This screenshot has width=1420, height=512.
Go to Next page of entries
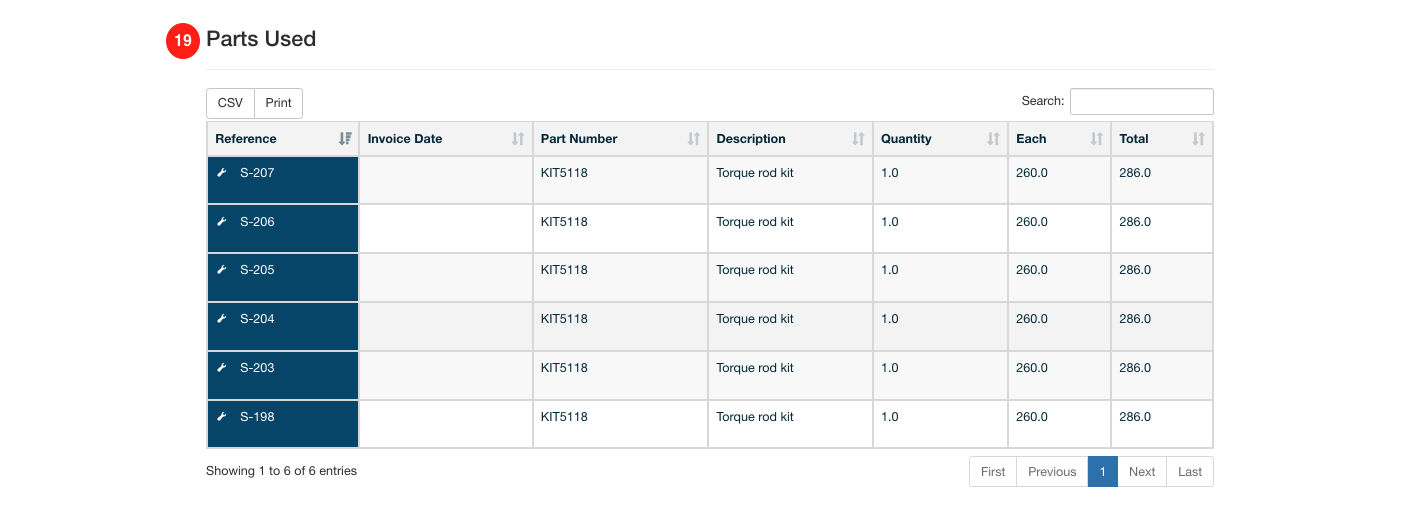click(x=1142, y=472)
